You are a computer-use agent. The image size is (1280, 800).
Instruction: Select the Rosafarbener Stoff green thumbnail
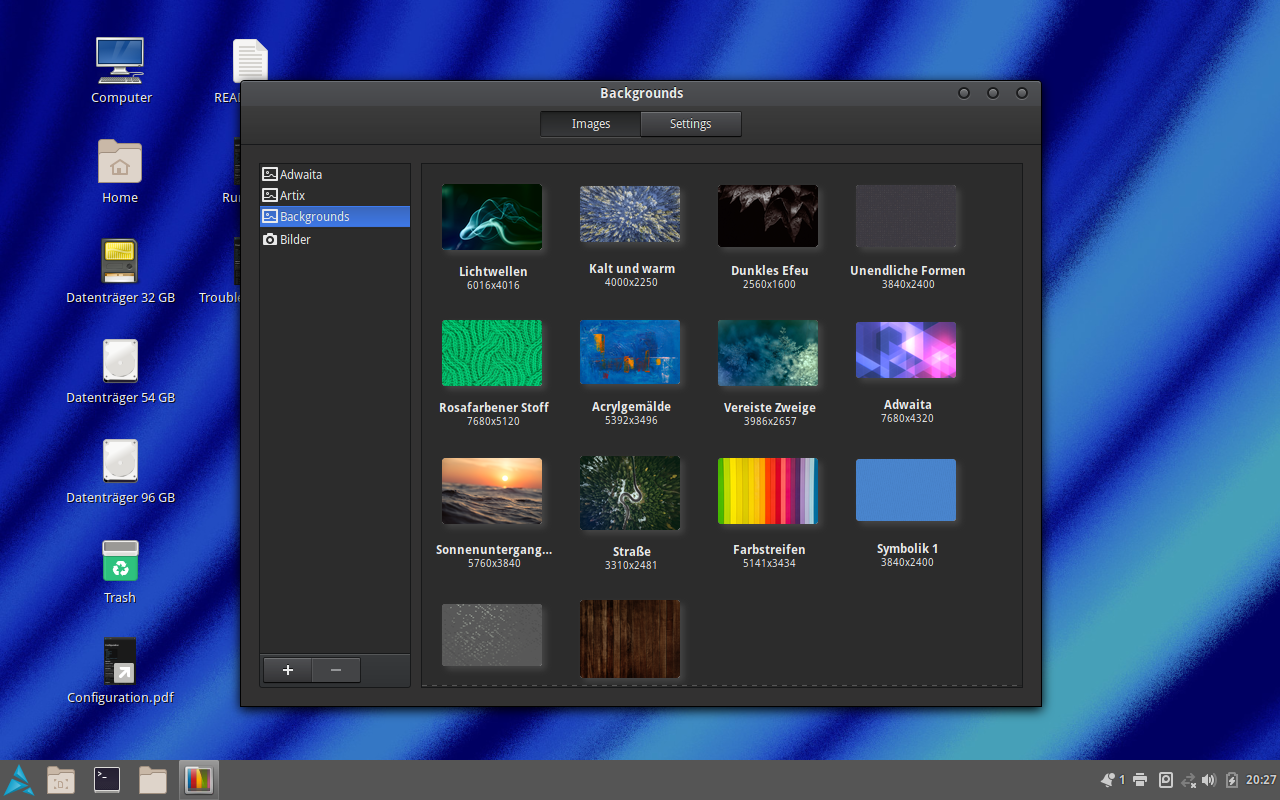pos(492,353)
